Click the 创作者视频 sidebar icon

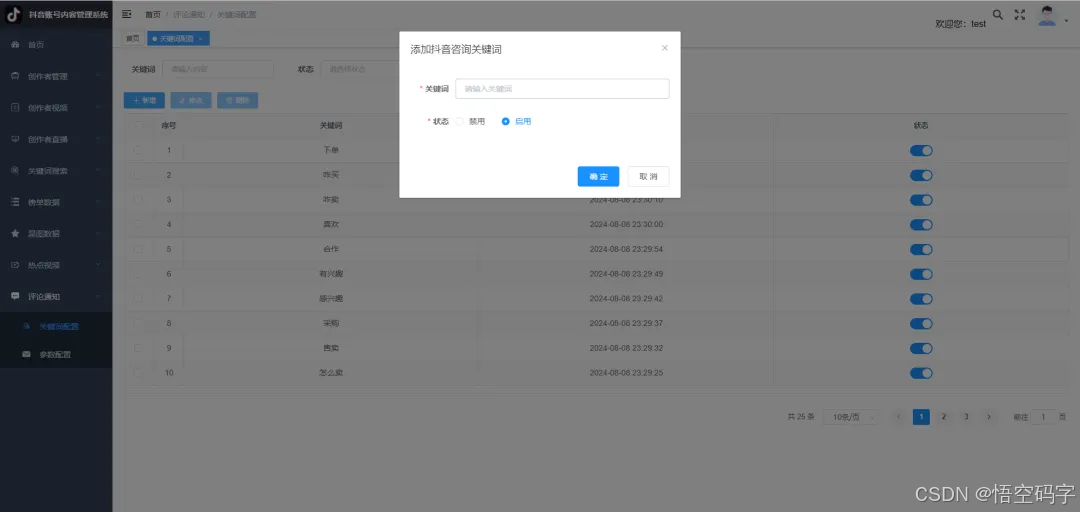coord(15,107)
